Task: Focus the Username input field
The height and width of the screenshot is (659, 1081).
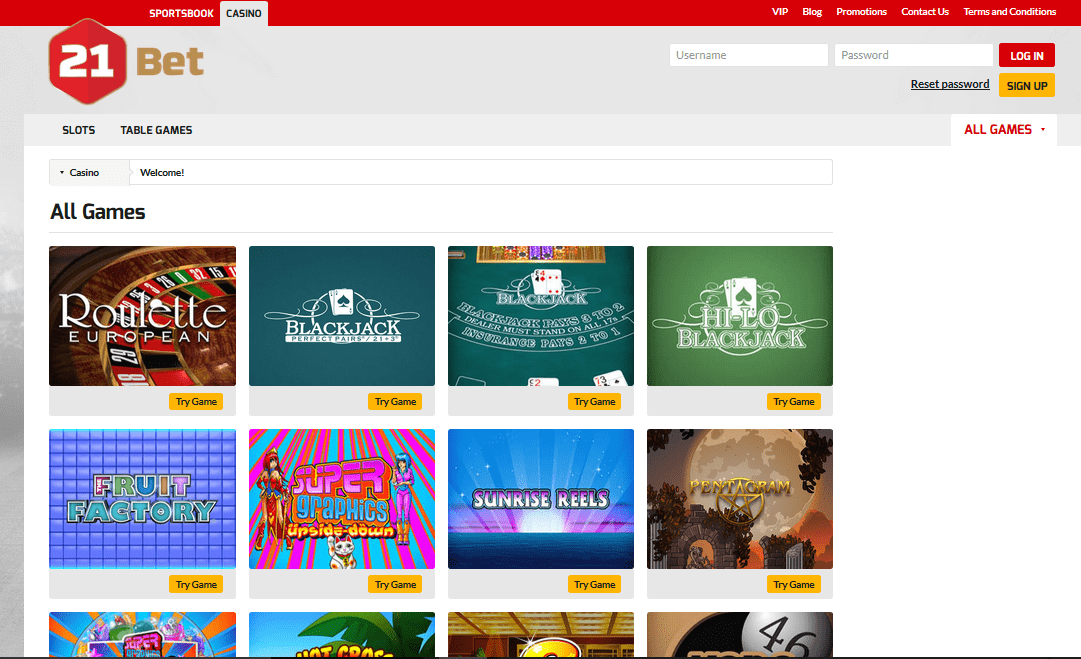Action: point(749,55)
